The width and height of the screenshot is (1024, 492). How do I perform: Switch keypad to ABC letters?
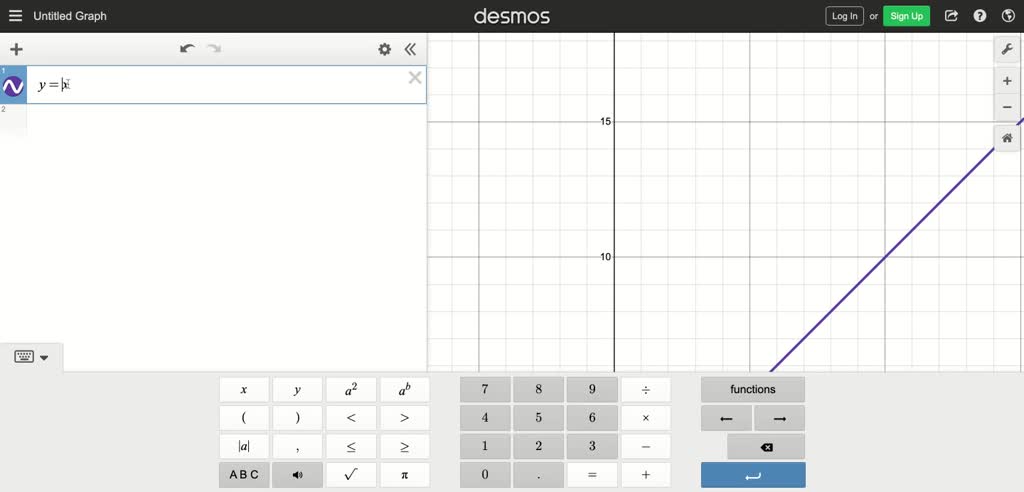click(244, 475)
